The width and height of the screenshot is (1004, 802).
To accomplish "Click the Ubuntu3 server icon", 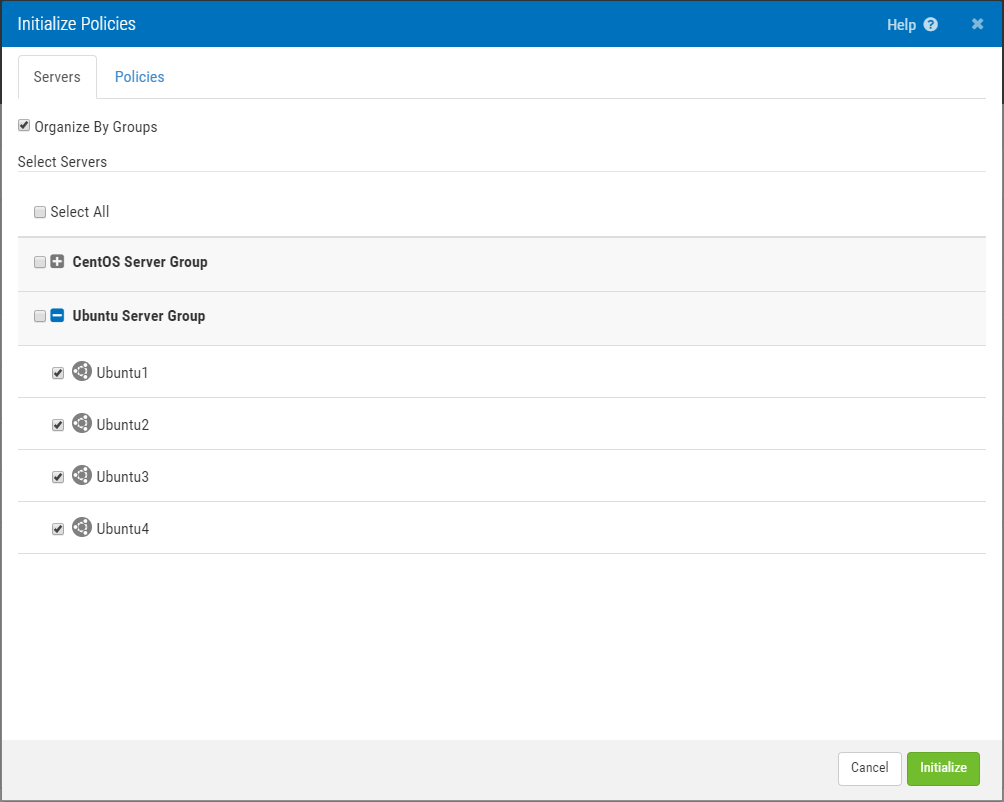I will tap(81, 475).
